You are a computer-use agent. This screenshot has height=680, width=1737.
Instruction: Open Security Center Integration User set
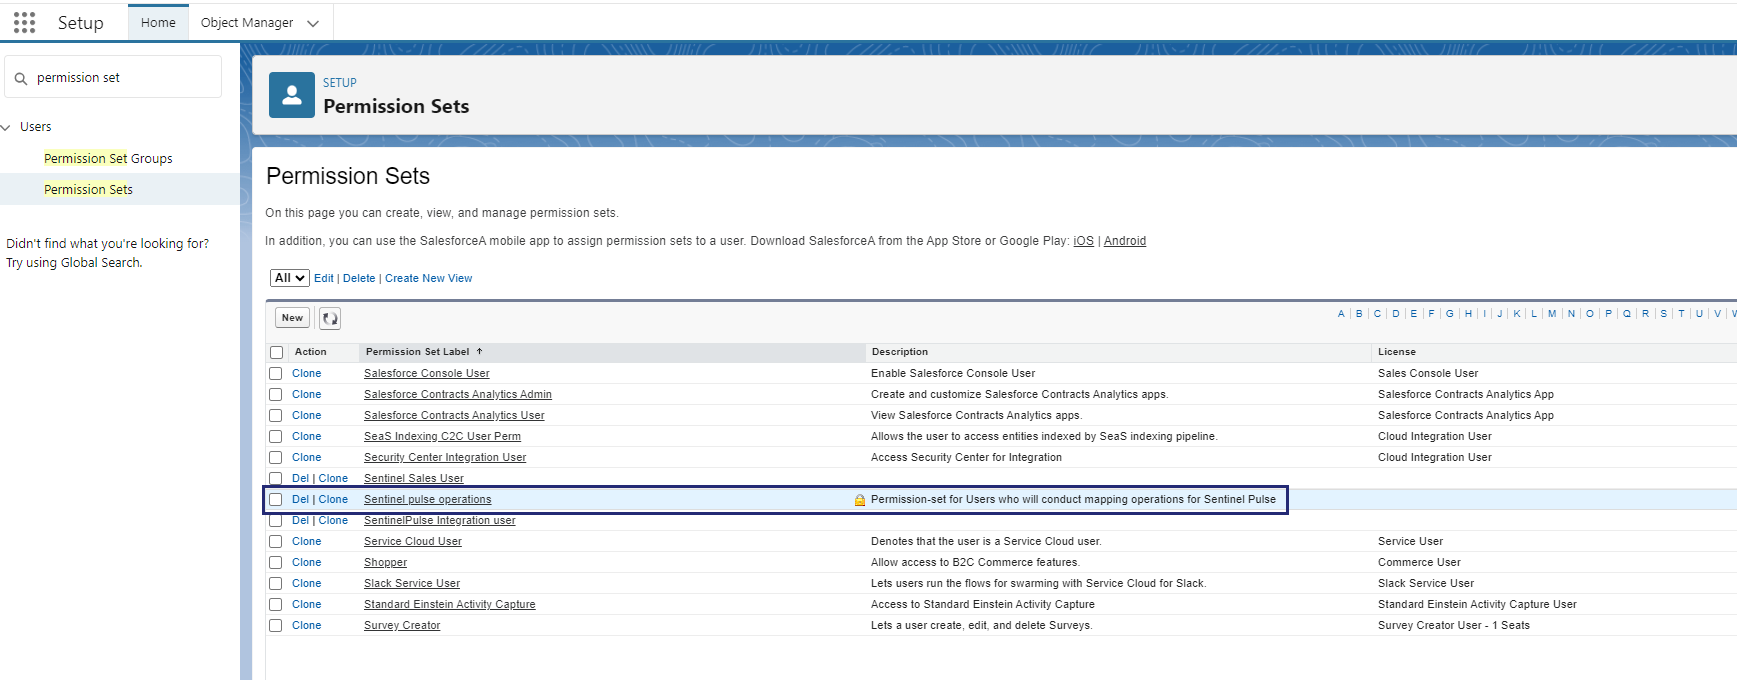coord(445,457)
